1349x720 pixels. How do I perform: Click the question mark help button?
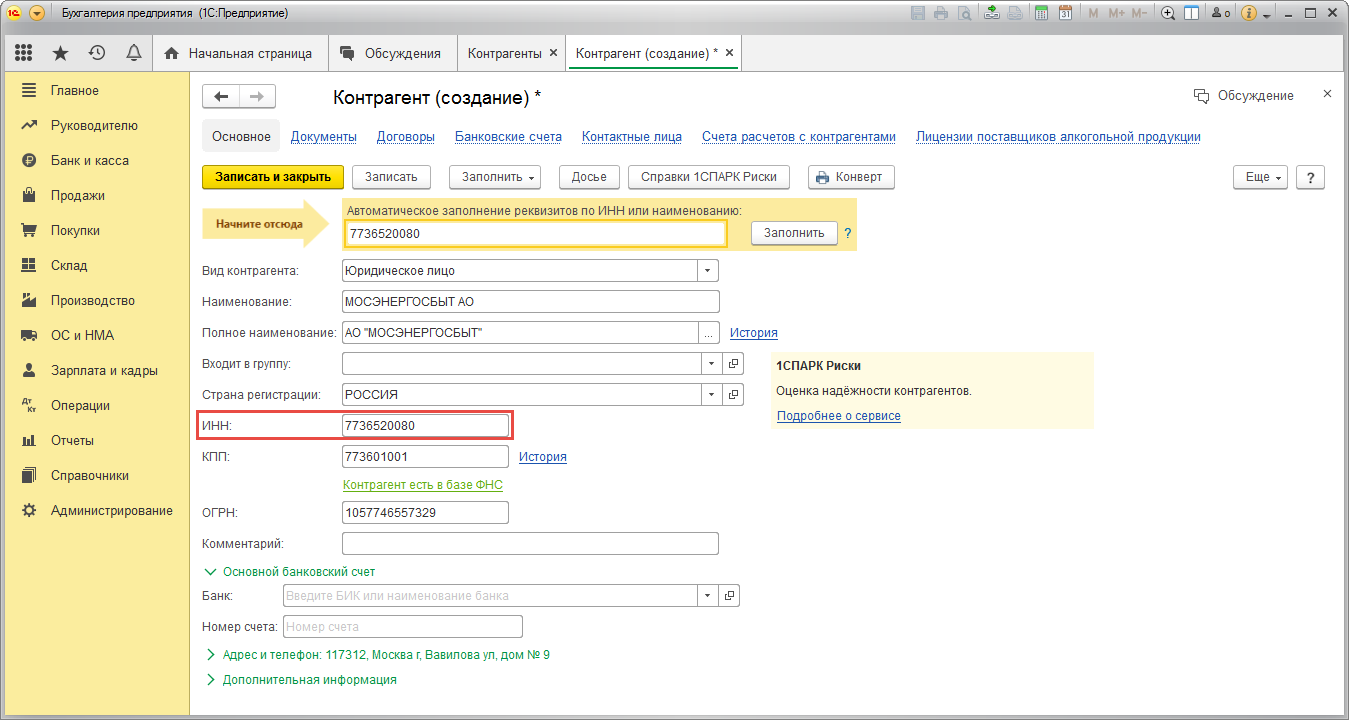(x=1310, y=177)
